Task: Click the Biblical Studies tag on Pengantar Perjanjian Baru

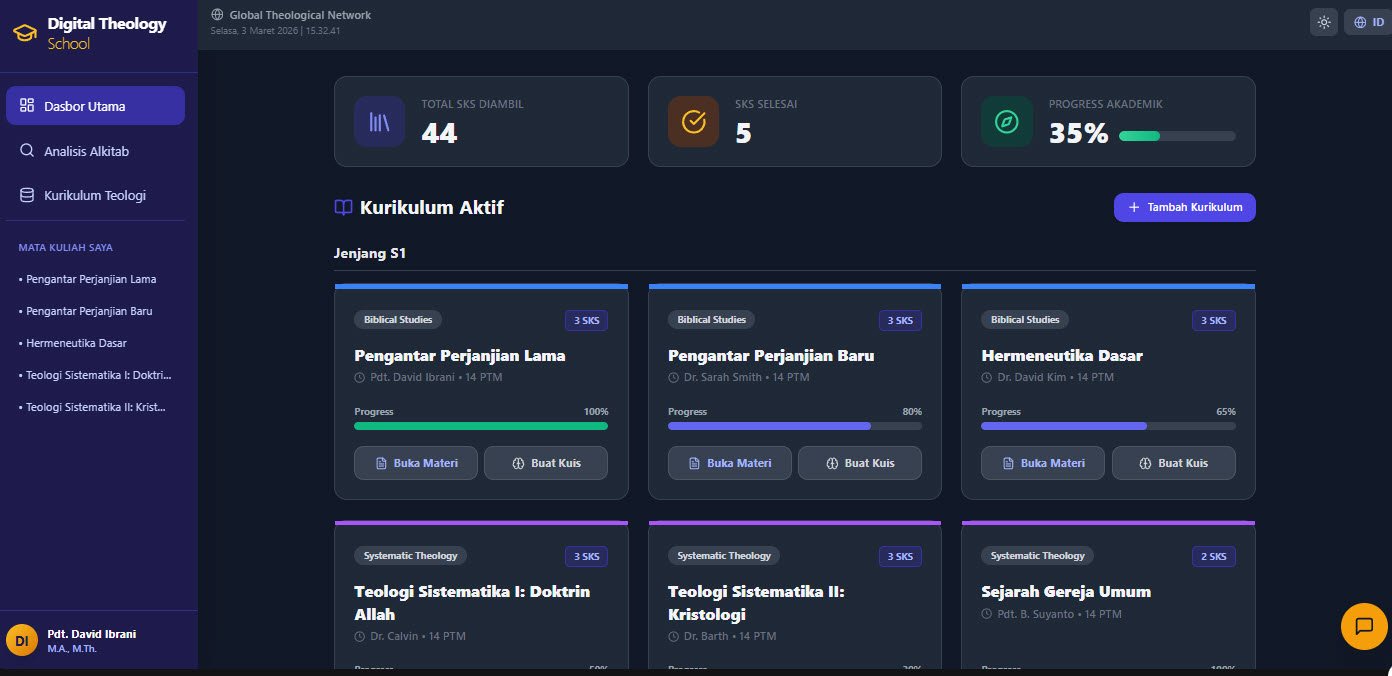Action: 712,320
